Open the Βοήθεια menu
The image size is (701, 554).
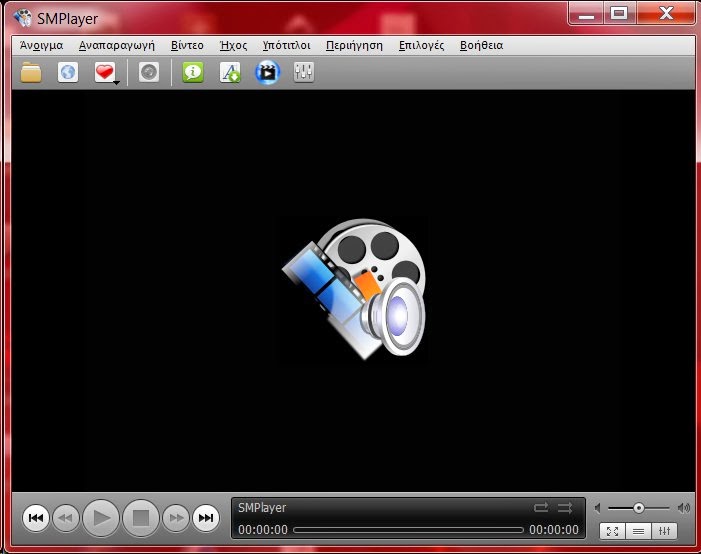pyautogui.click(x=481, y=45)
